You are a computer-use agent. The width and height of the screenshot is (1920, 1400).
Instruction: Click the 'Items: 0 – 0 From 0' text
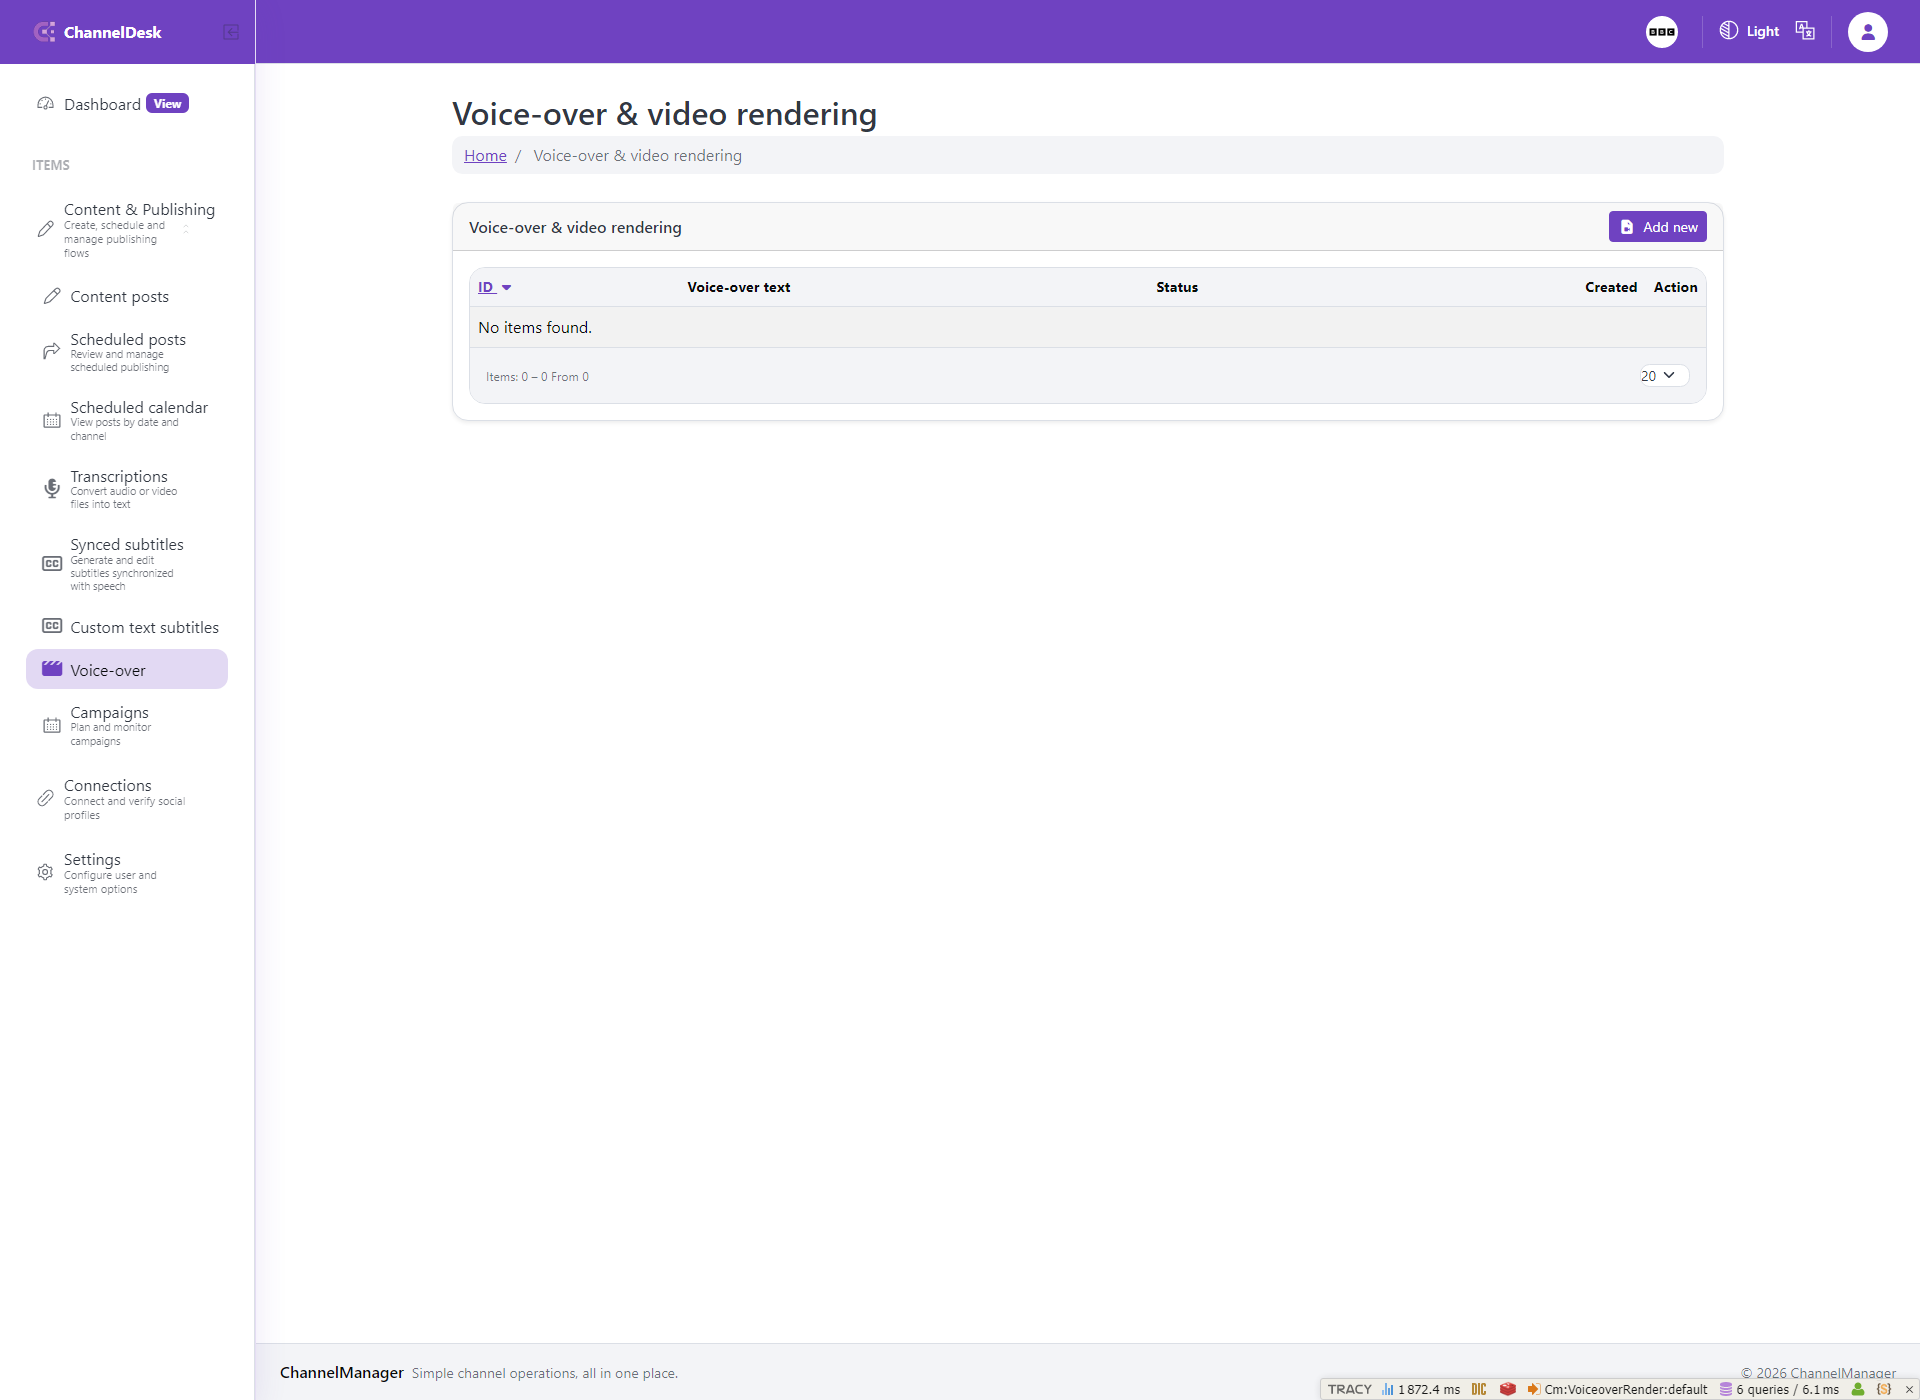[537, 377]
